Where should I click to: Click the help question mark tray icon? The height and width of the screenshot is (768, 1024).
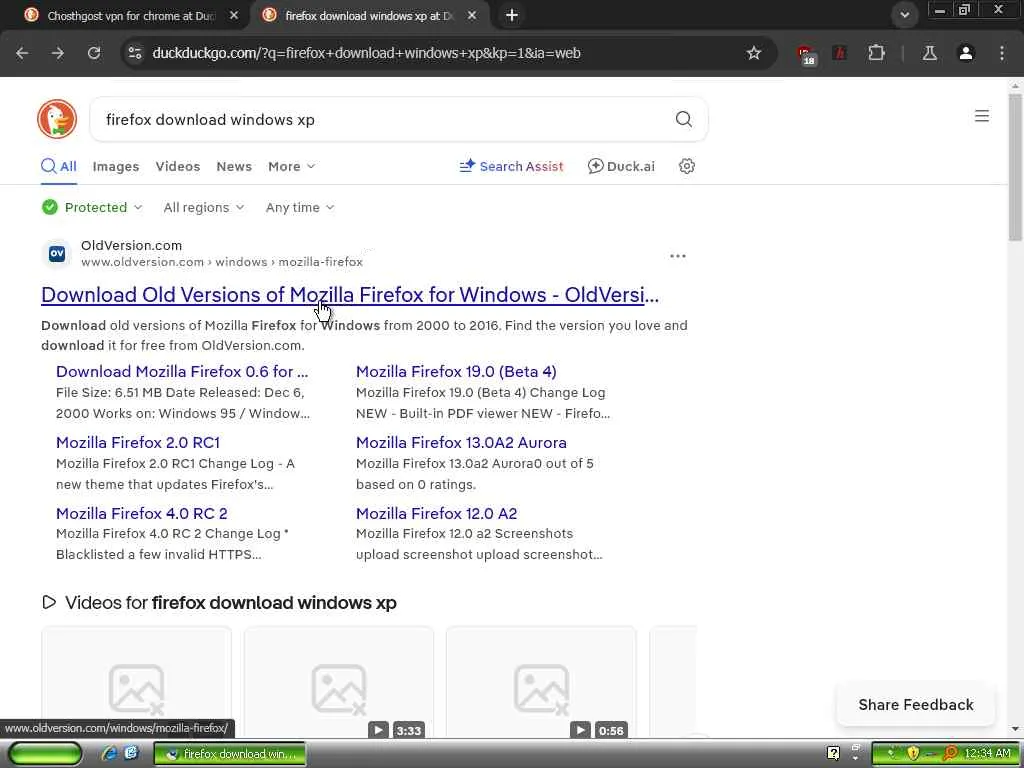pos(833,754)
